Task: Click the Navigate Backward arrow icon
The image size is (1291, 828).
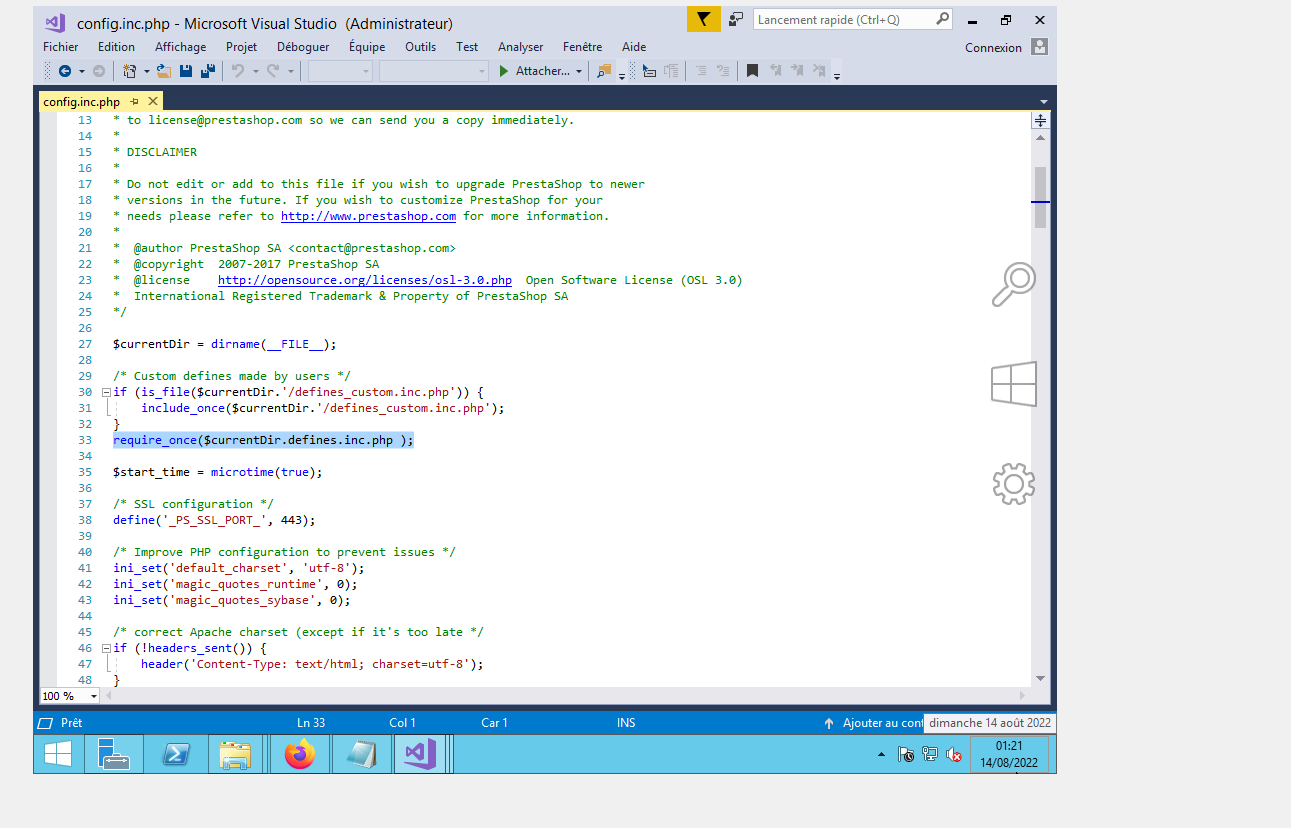Action: coord(65,71)
